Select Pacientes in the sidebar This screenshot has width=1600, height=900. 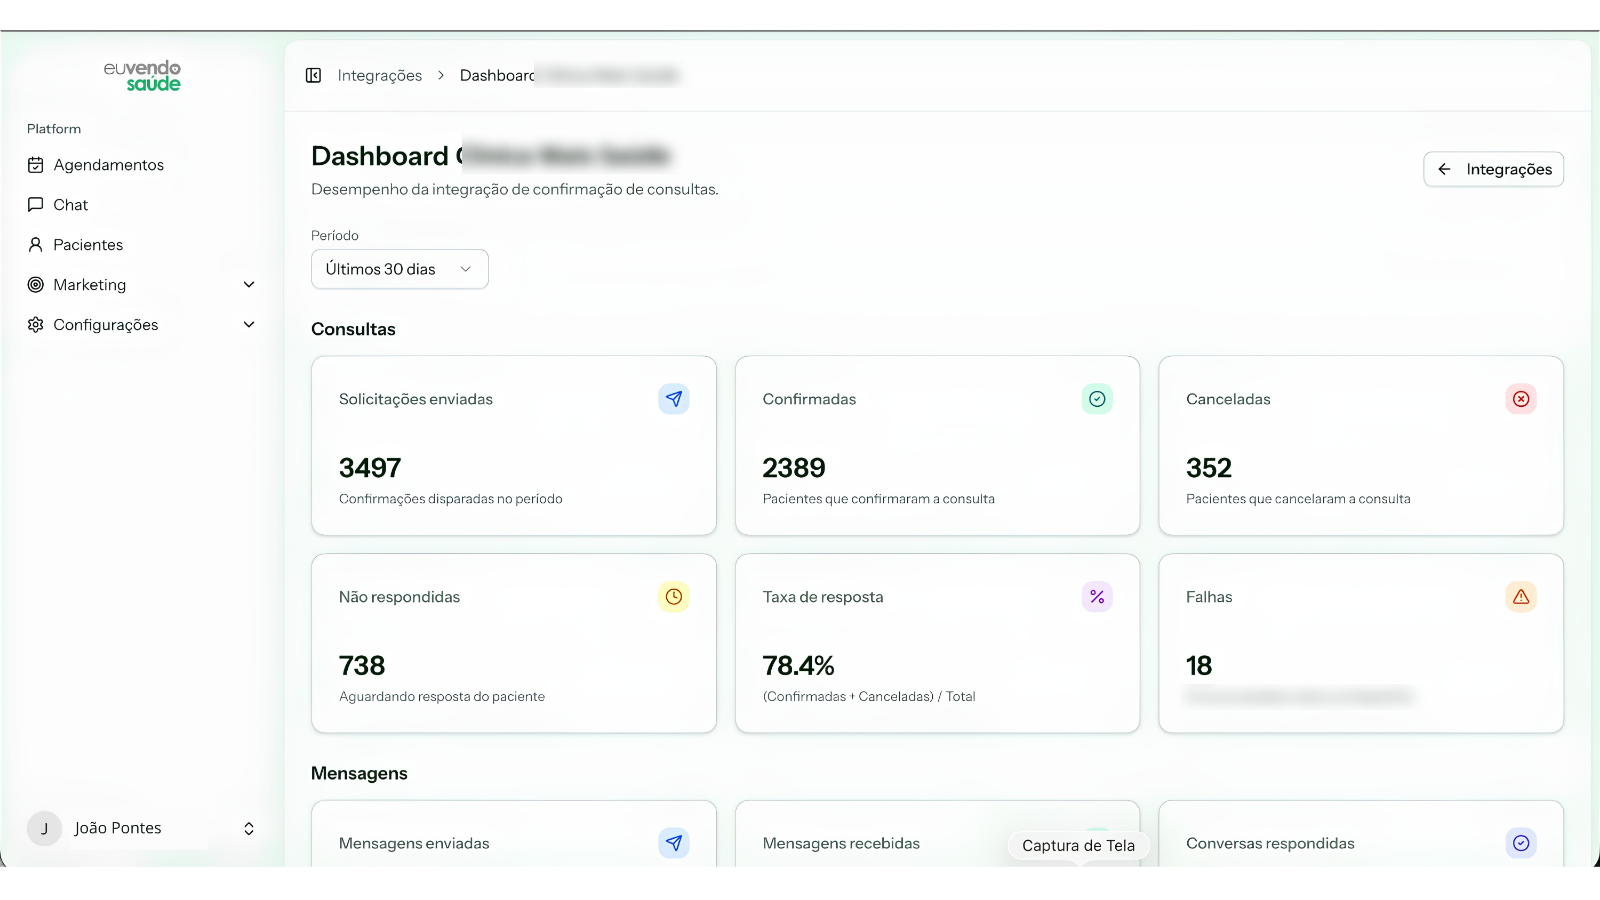click(x=142, y=245)
